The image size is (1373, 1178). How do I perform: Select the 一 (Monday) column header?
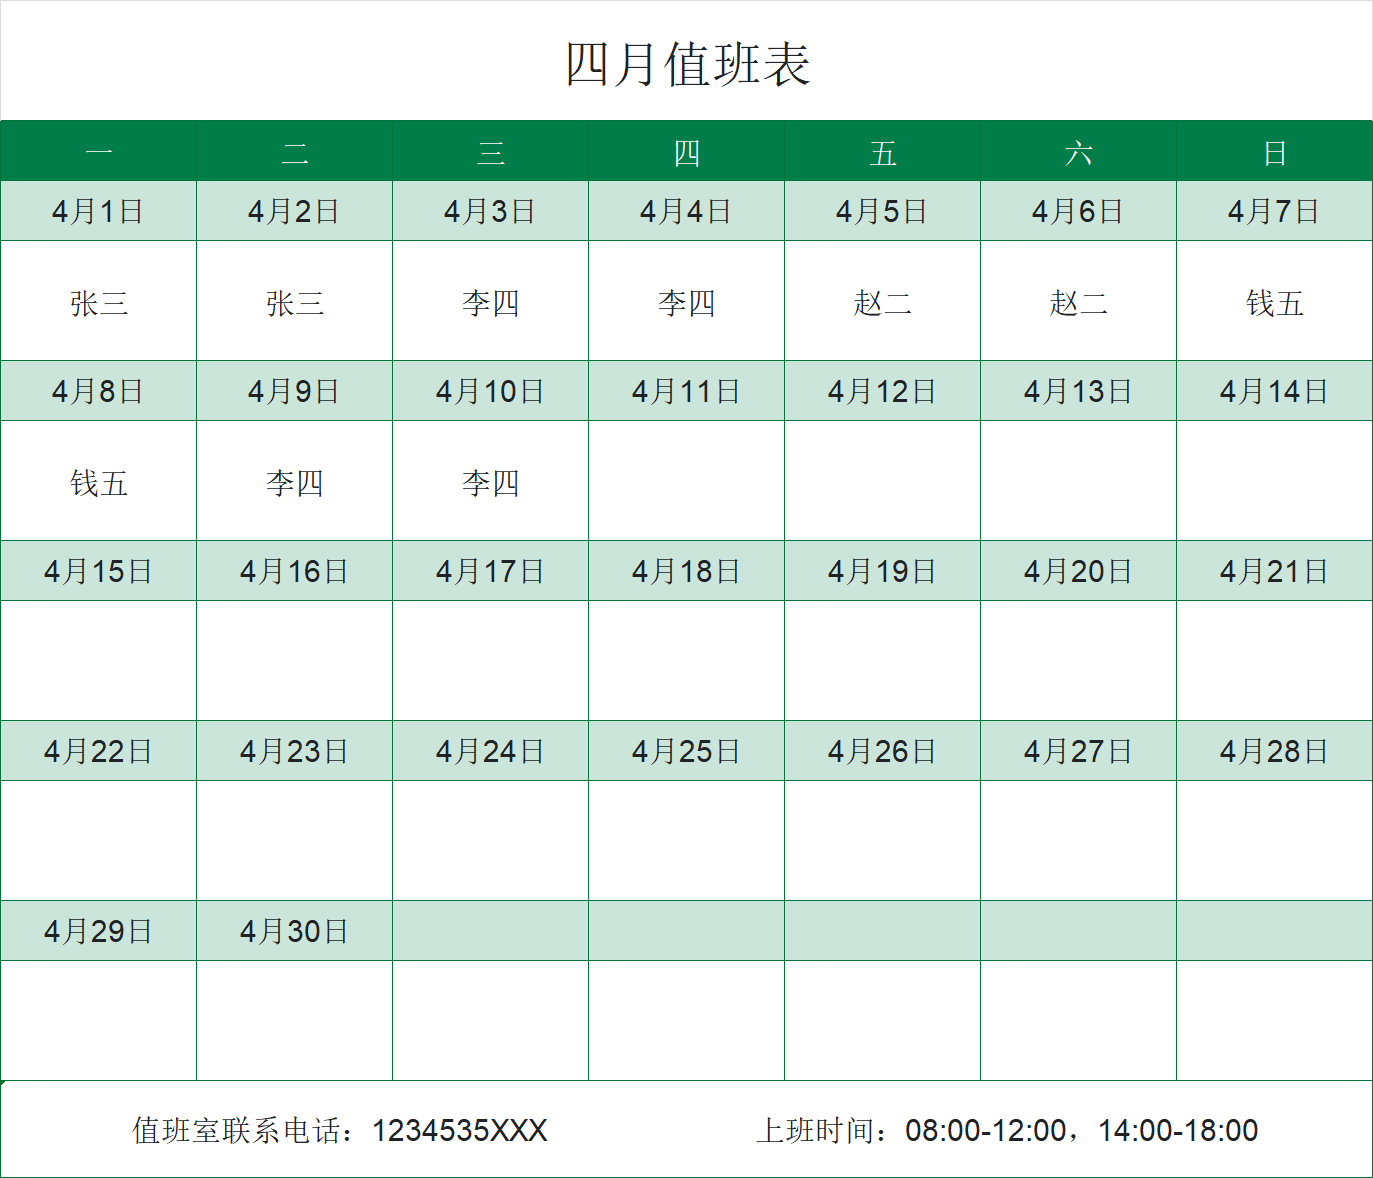98,151
